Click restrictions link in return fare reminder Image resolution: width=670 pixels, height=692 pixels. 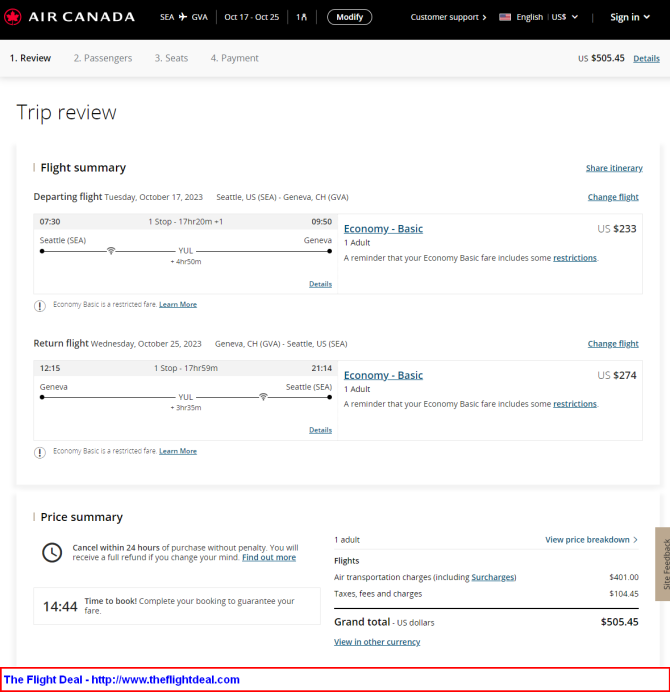[x=575, y=404]
